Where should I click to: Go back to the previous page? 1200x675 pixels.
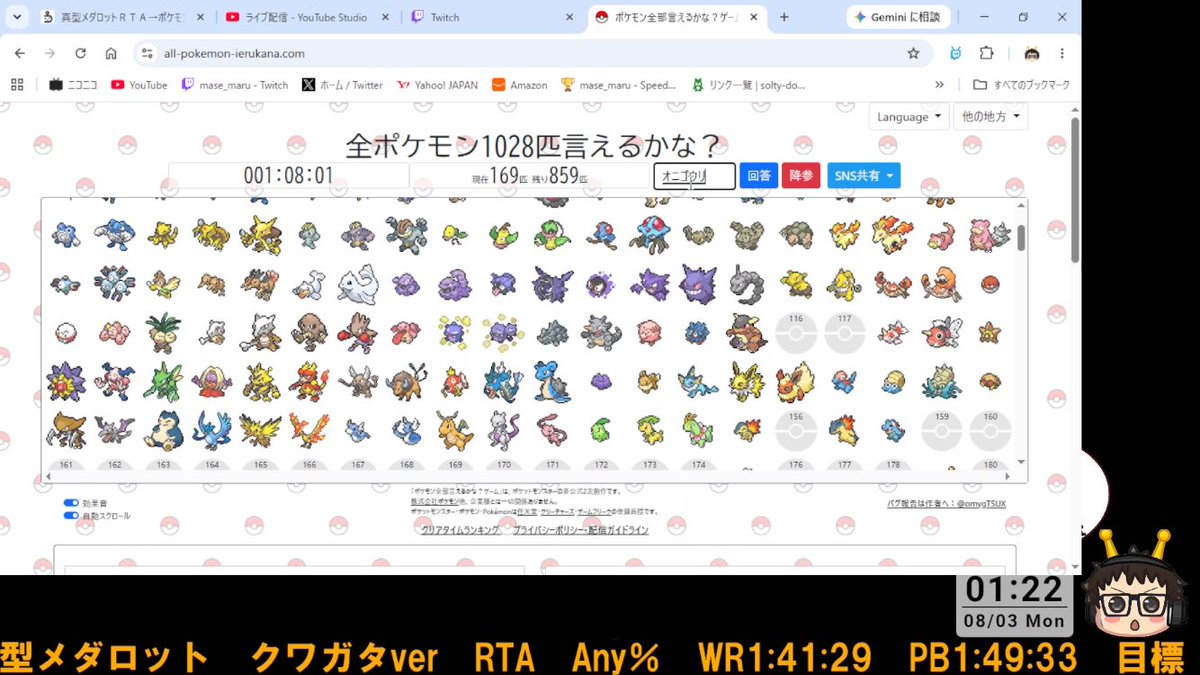coord(20,53)
